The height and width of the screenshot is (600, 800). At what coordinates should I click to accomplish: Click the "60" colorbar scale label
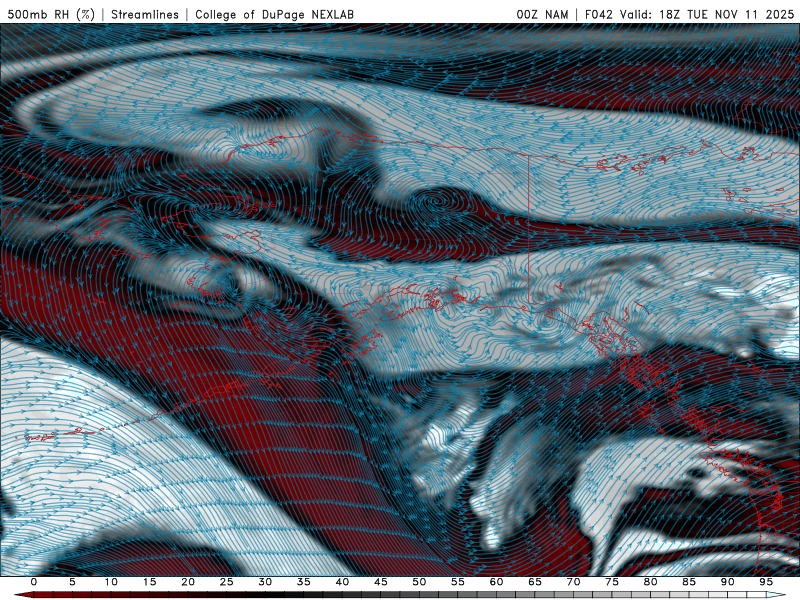coord(496,582)
